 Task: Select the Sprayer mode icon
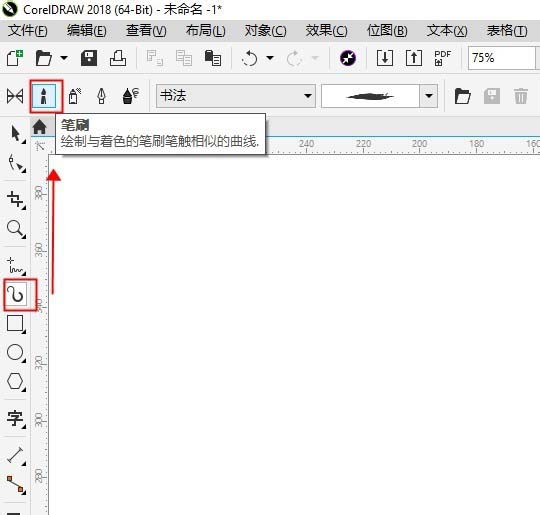pyautogui.click(x=74, y=96)
